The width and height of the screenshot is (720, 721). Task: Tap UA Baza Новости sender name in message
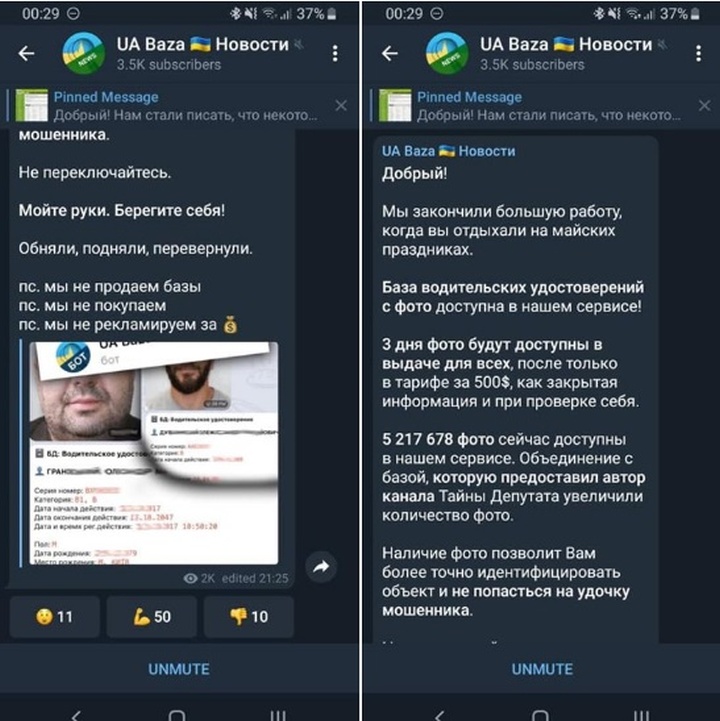[448, 151]
